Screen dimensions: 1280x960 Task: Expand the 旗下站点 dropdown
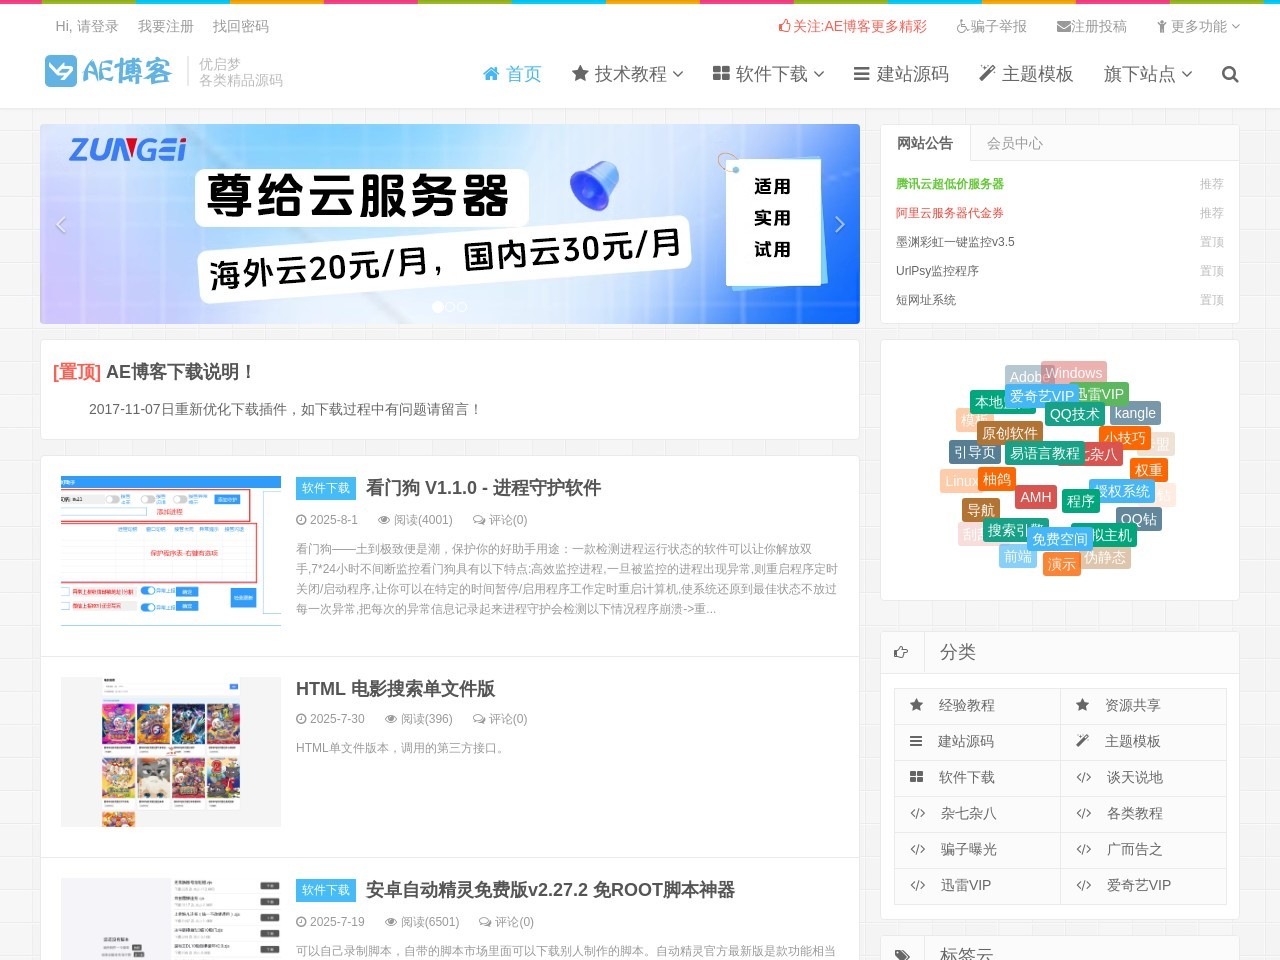click(x=1148, y=74)
